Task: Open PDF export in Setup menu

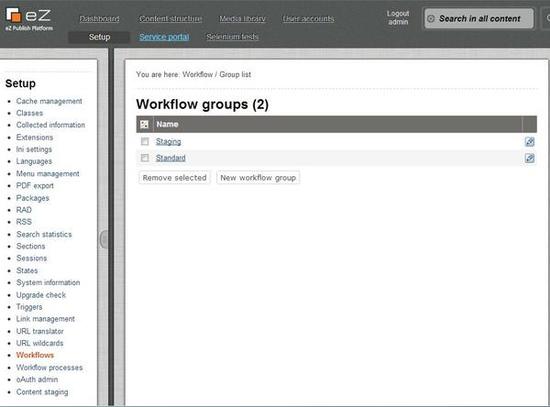Action: [35, 186]
